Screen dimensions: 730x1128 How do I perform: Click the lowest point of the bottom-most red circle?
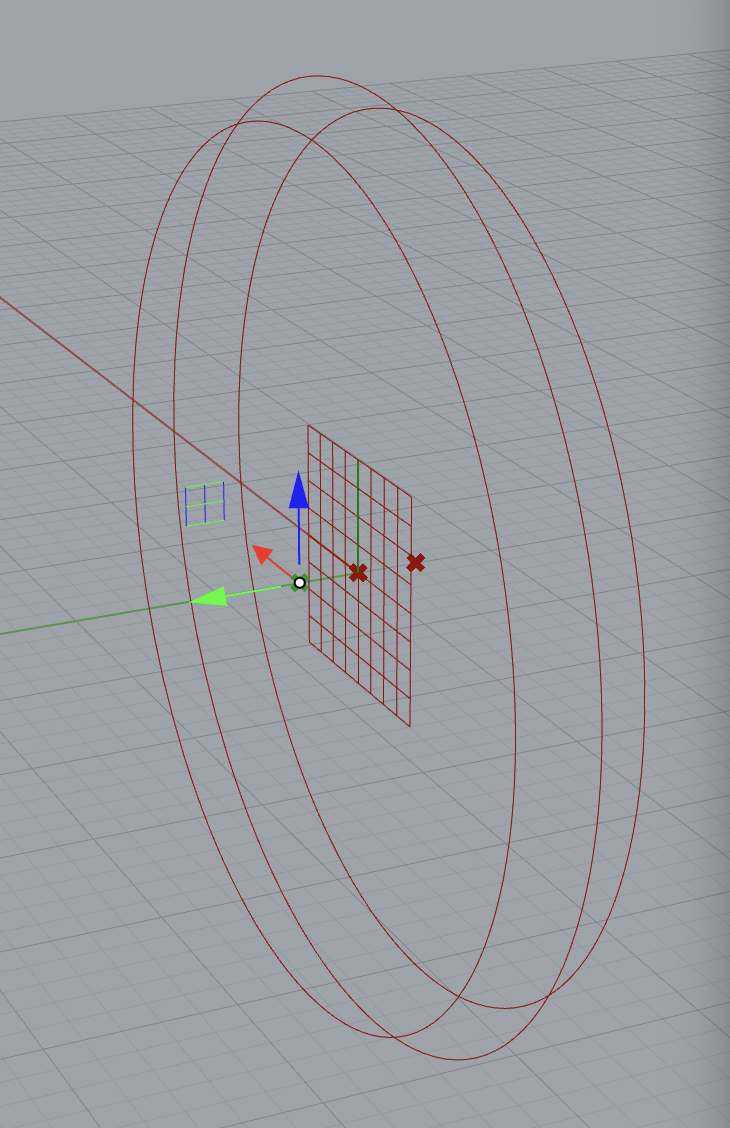[x=460, y=1059]
